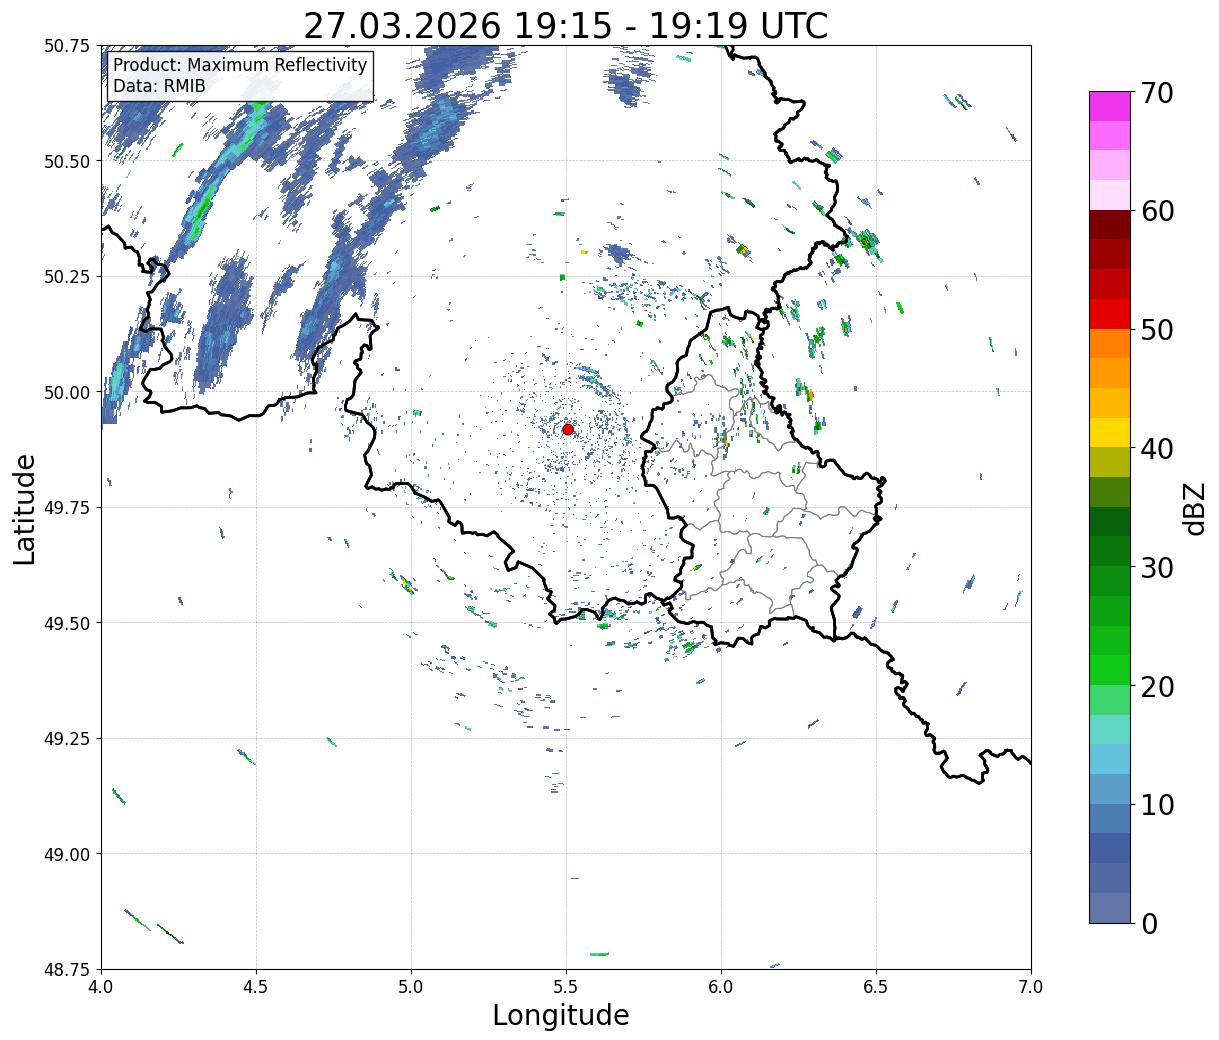Click the colorbar tick label 30
1219x1040 pixels.
point(1157,568)
